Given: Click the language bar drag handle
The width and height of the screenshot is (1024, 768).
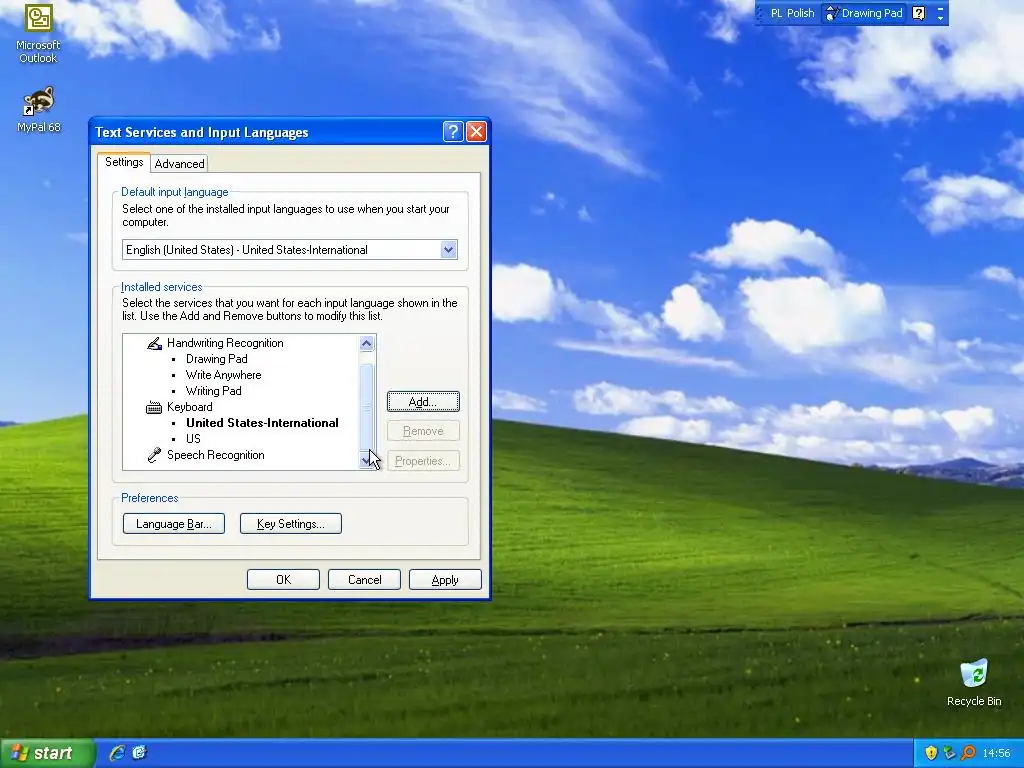Looking at the screenshot, I should (760, 13).
